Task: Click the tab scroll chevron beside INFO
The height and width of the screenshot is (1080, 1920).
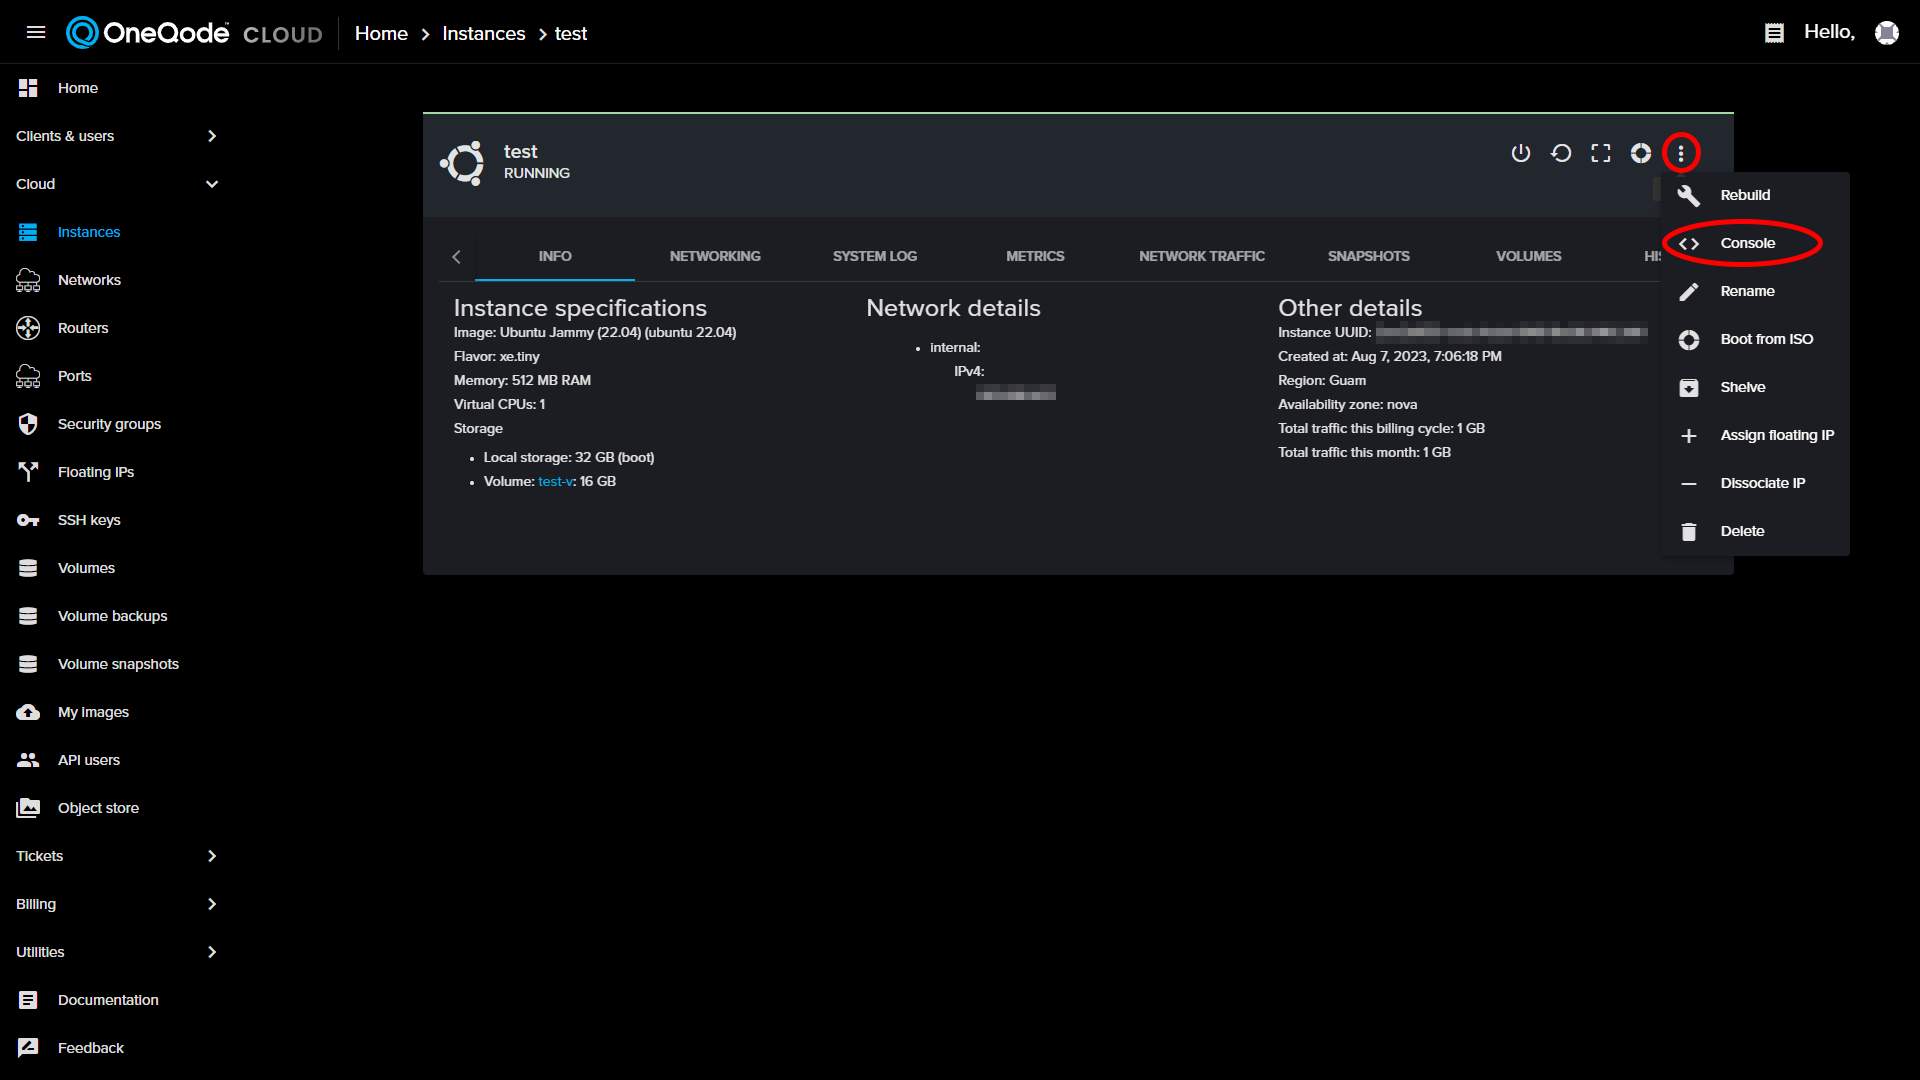Action: coord(456,256)
